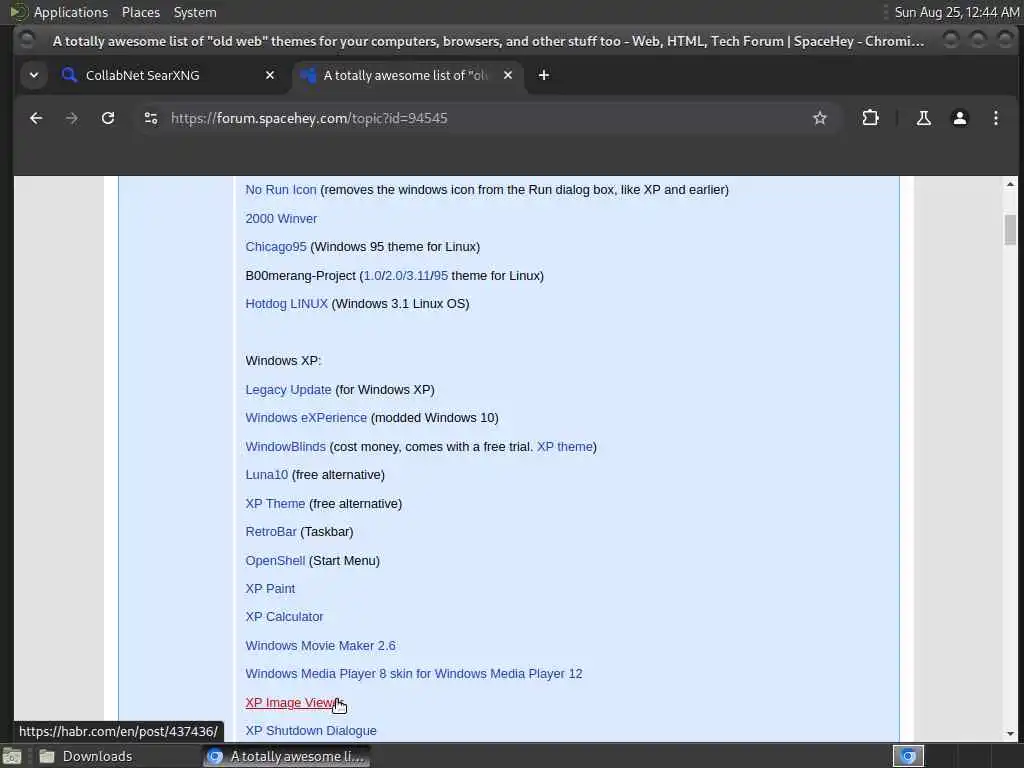The height and width of the screenshot is (768, 1024).
Task: Click the 'Windows XP:' section heading text
Action: (283, 360)
